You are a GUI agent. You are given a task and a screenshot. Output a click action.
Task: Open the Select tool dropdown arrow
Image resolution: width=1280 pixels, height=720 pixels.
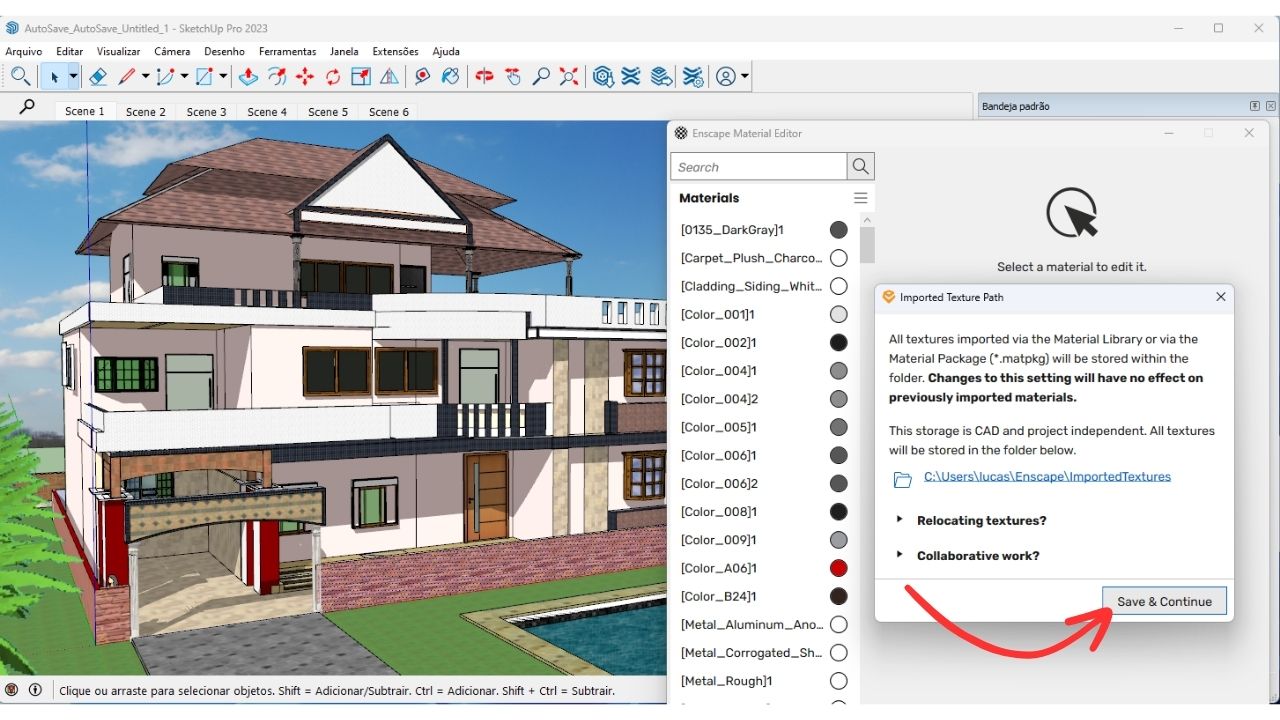(73, 76)
